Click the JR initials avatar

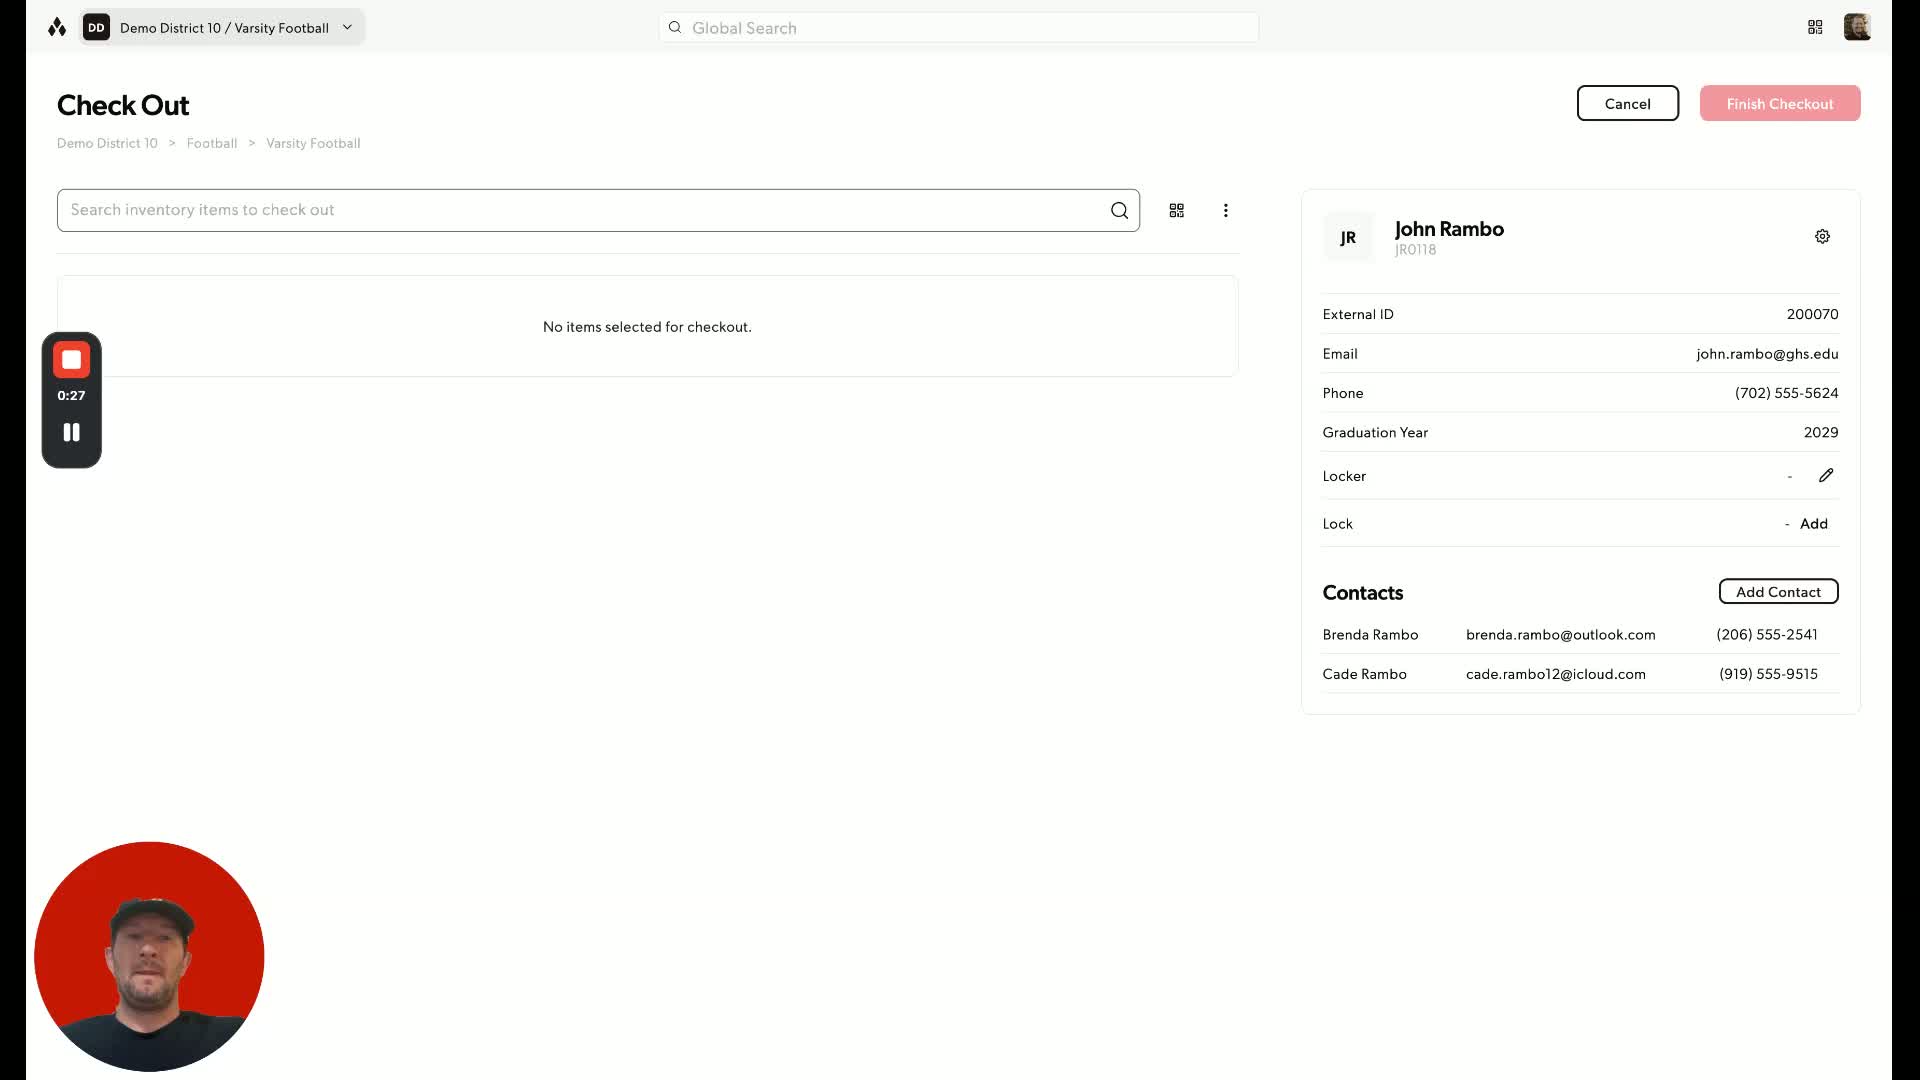coord(1348,237)
